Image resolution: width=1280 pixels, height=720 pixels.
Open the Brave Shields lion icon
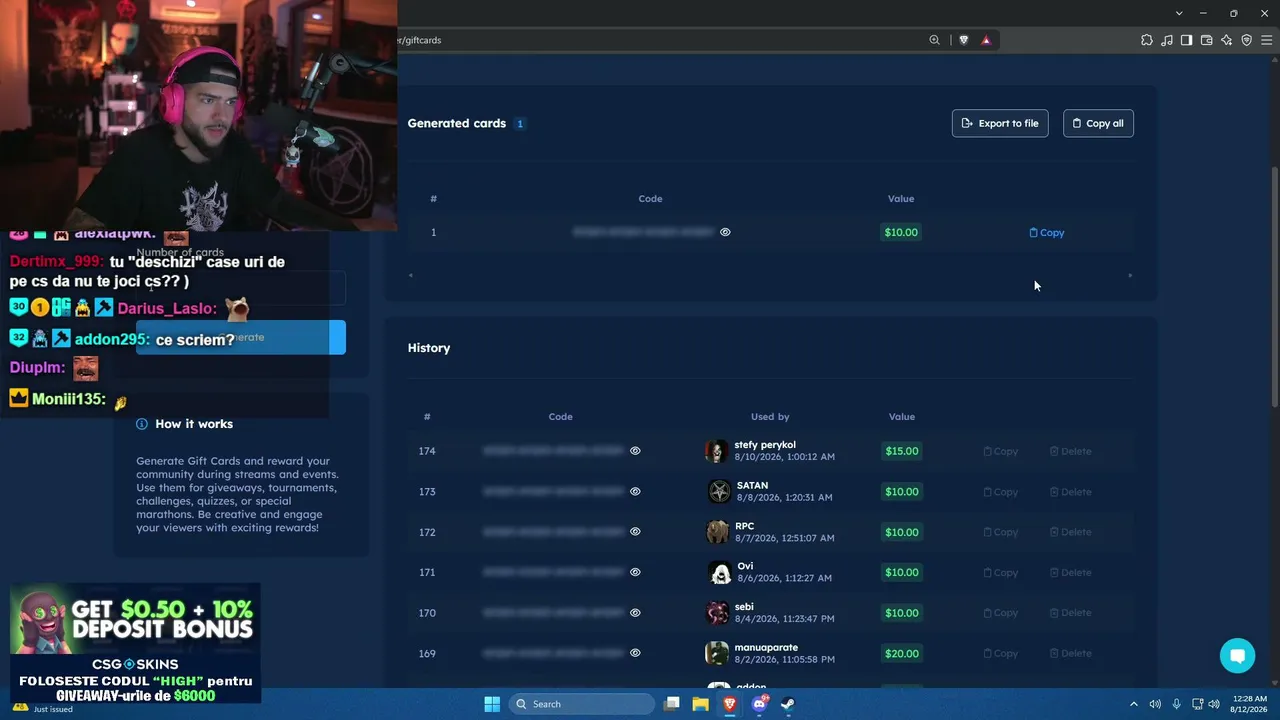click(x=964, y=40)
